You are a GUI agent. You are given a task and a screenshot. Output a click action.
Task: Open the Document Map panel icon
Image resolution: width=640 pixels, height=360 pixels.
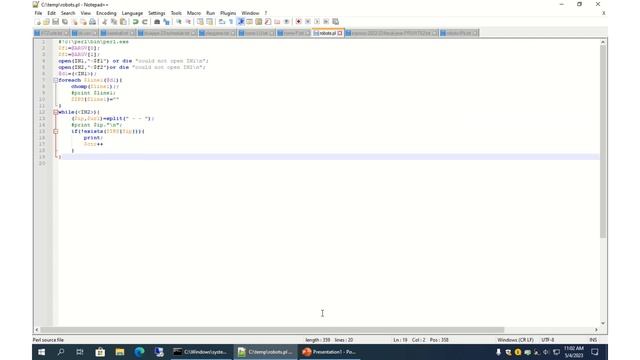pos(259,22)
